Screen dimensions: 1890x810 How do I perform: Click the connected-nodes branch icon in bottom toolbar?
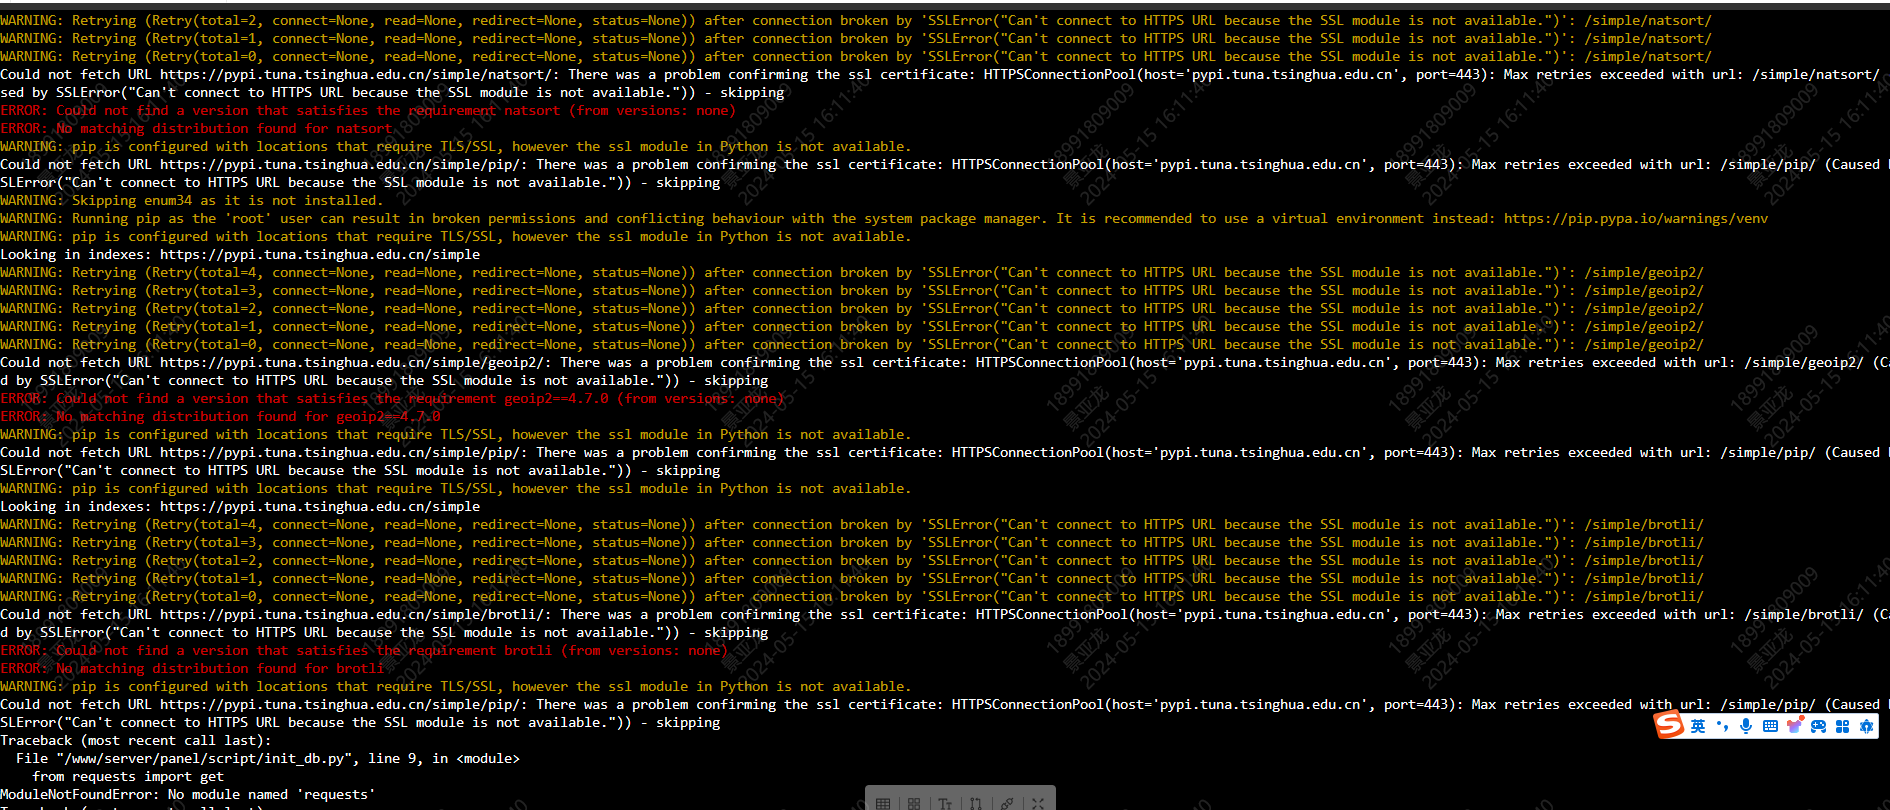click(x=976, y=804)
